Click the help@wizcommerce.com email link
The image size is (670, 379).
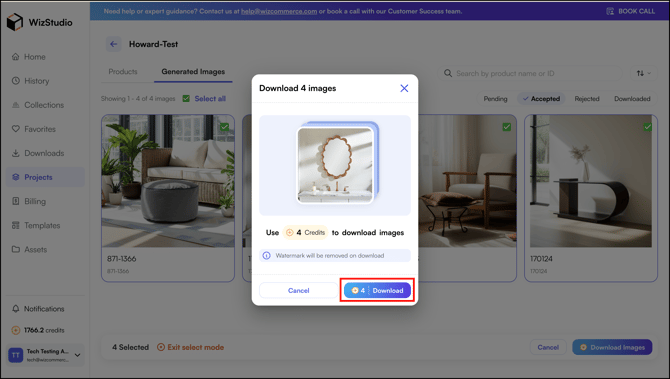279,11
